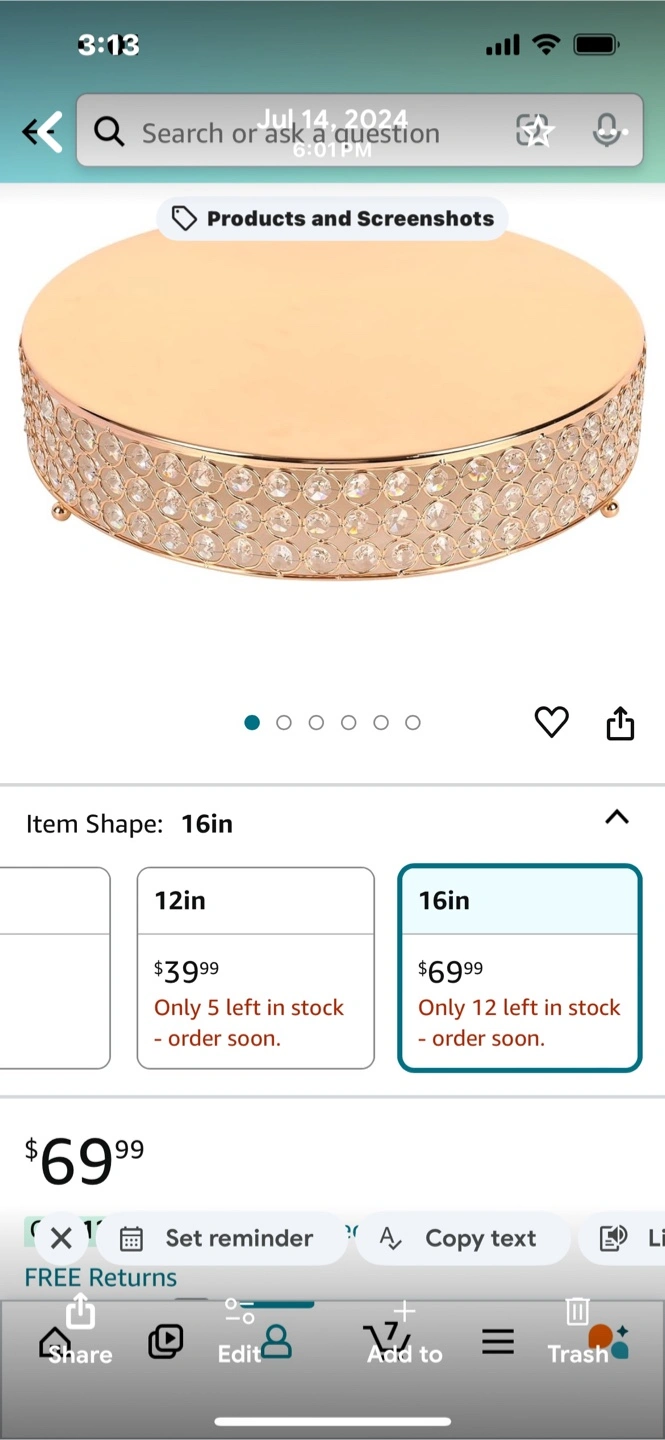Jump to the second image carousel dot
The width and height of the screenshot is (665, 1440).
pyautogui.click(x=284, y=723)
